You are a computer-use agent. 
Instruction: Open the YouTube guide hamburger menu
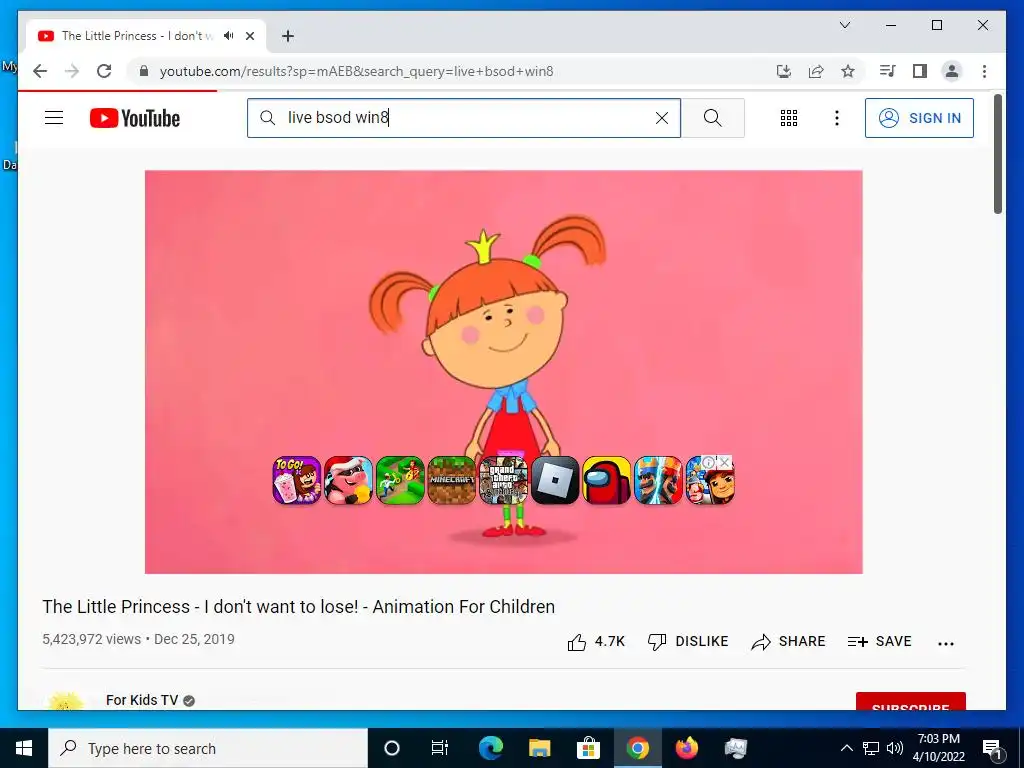click(x=54, y=118)
